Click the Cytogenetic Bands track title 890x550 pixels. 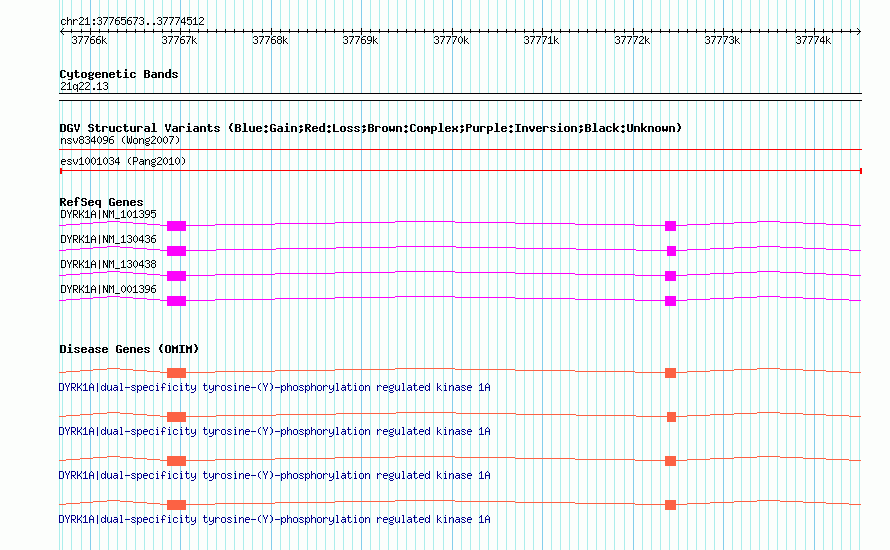119,74
